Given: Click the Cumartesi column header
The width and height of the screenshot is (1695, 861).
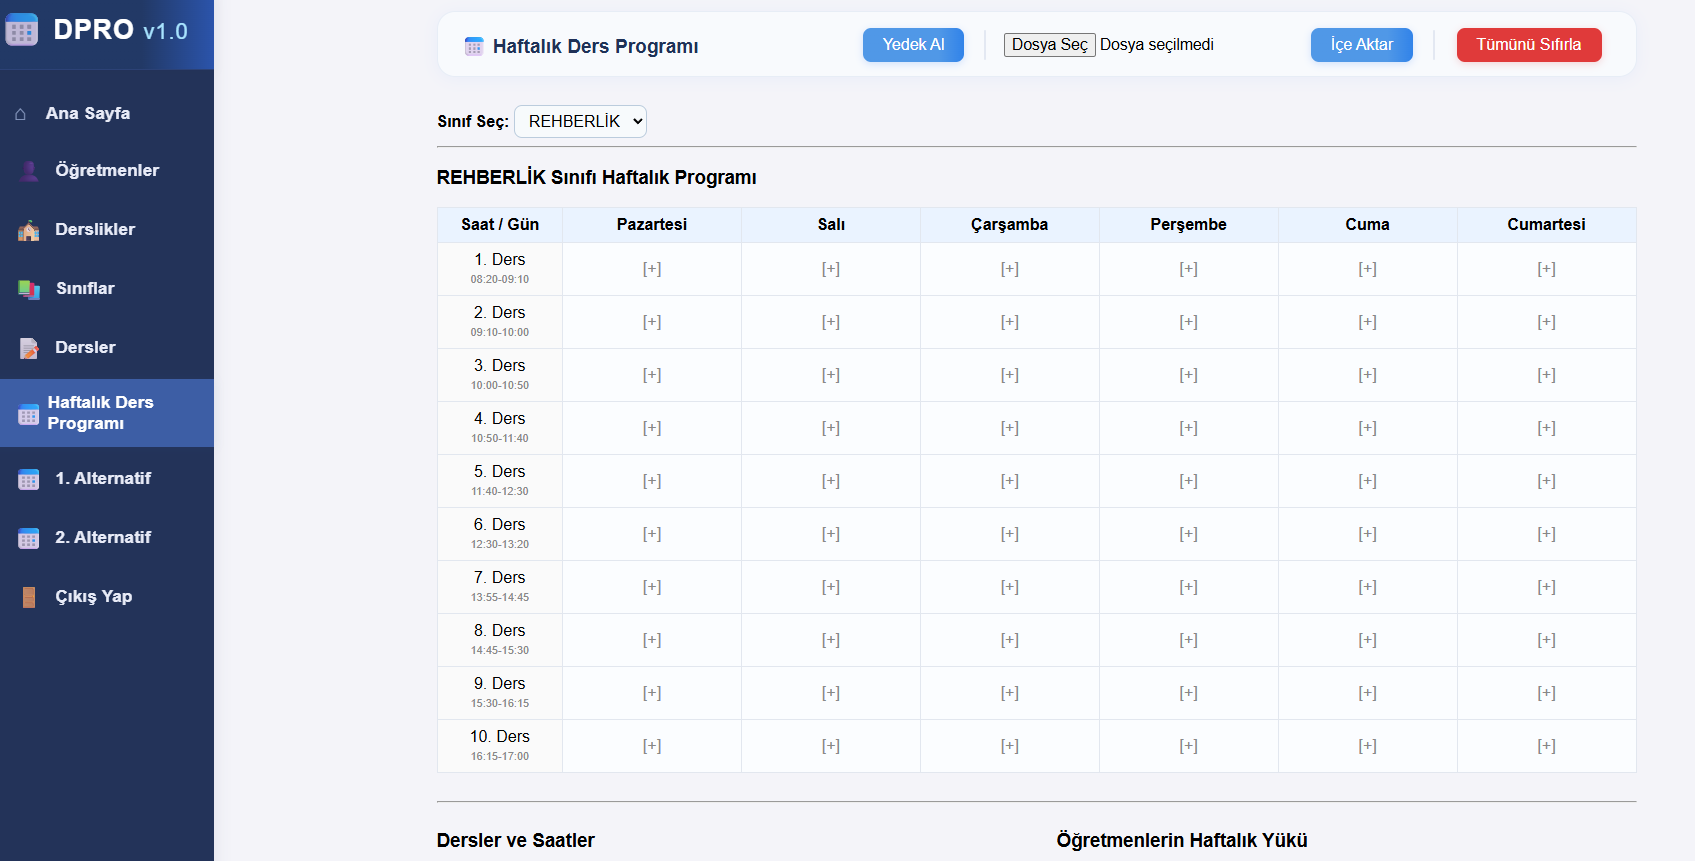Looking at the screenshot, I should [1546, 225].
